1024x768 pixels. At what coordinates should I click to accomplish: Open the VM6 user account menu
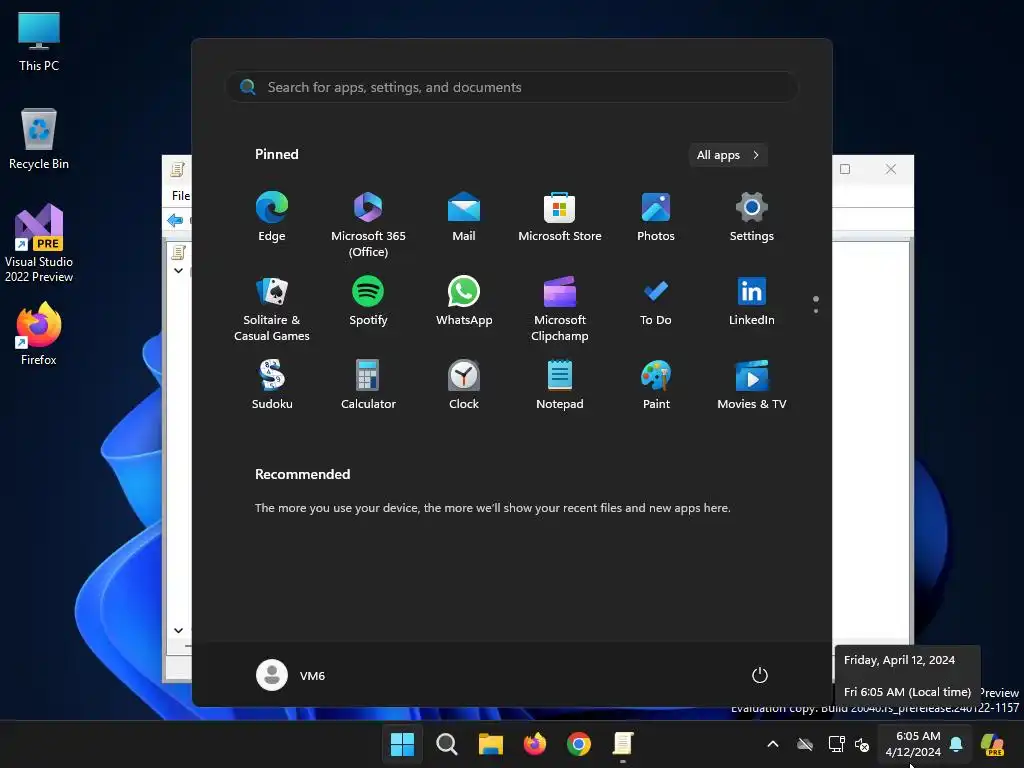click(x=291, y=675)
